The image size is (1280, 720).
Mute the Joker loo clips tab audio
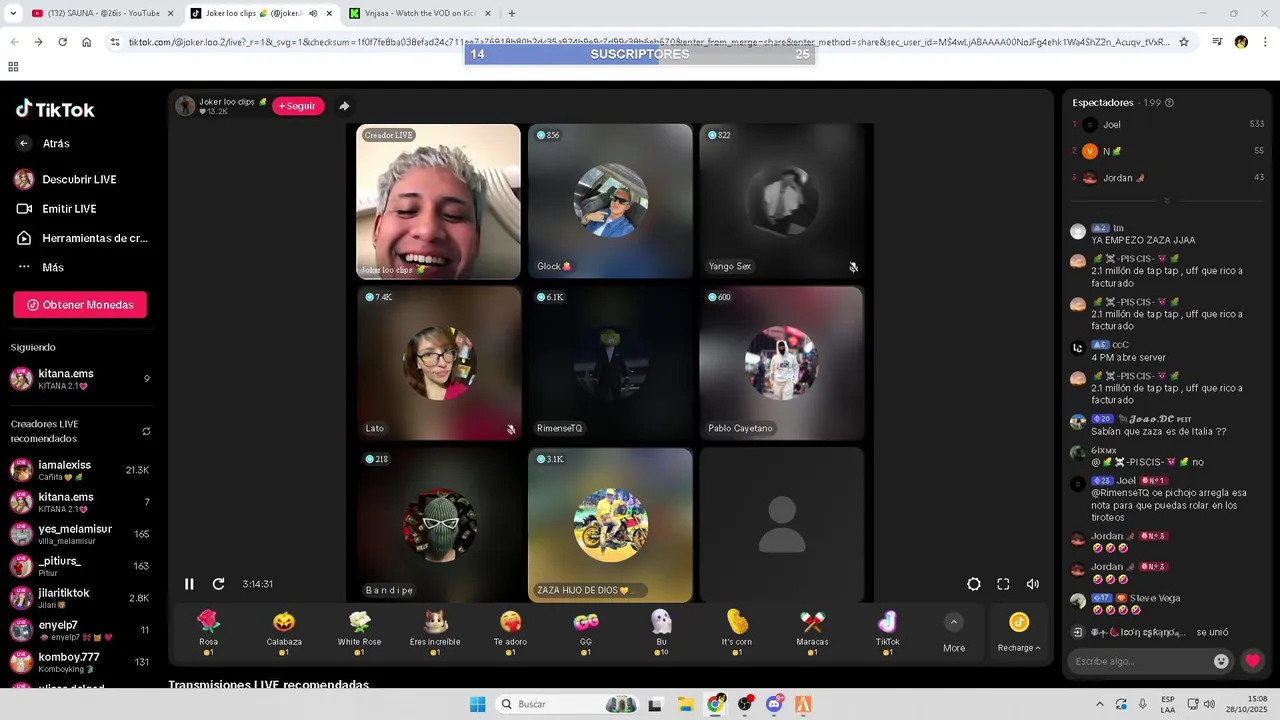(x=312, y=13)
